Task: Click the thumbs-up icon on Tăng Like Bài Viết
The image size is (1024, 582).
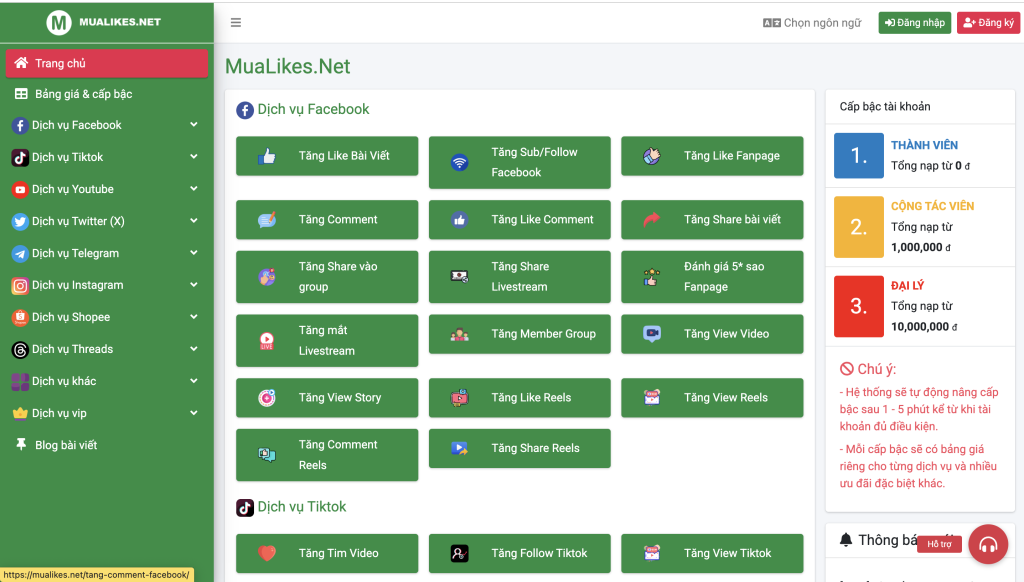Action: [266, 156]
